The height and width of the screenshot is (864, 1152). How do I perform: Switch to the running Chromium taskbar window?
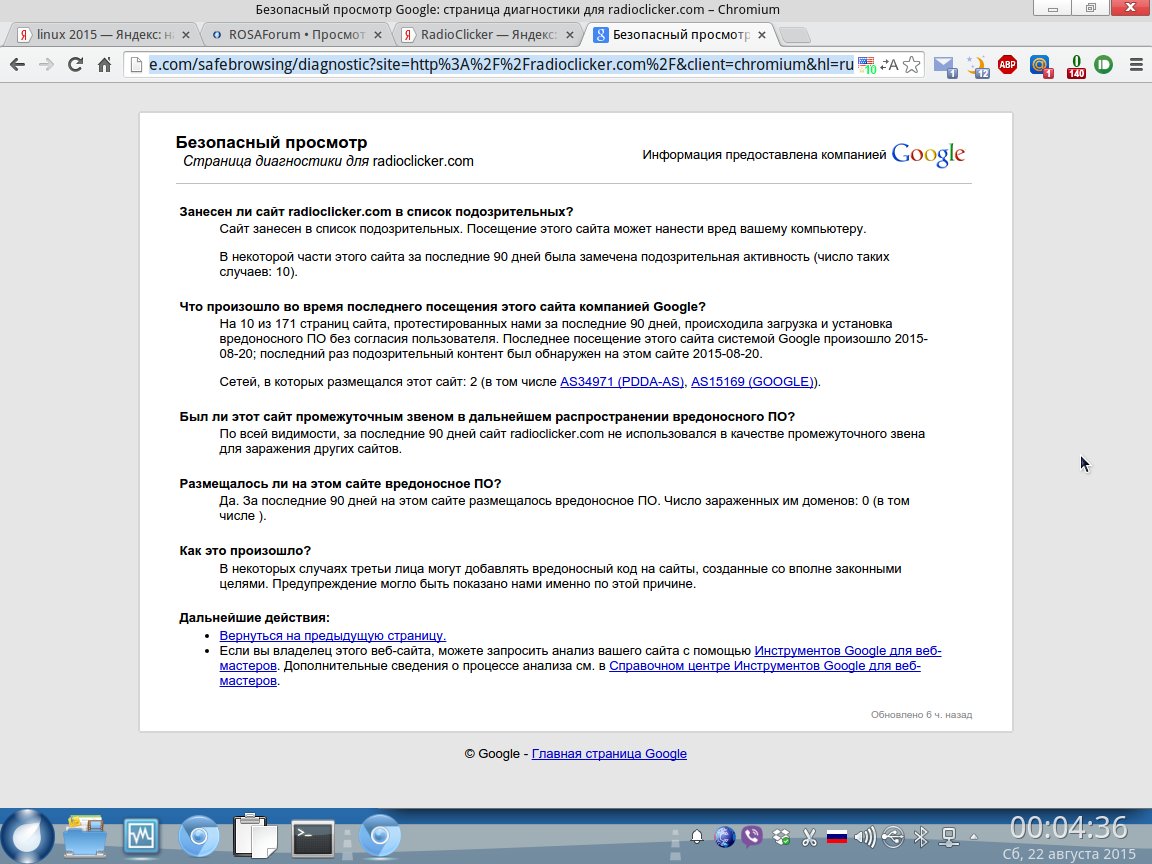[380, 836]
